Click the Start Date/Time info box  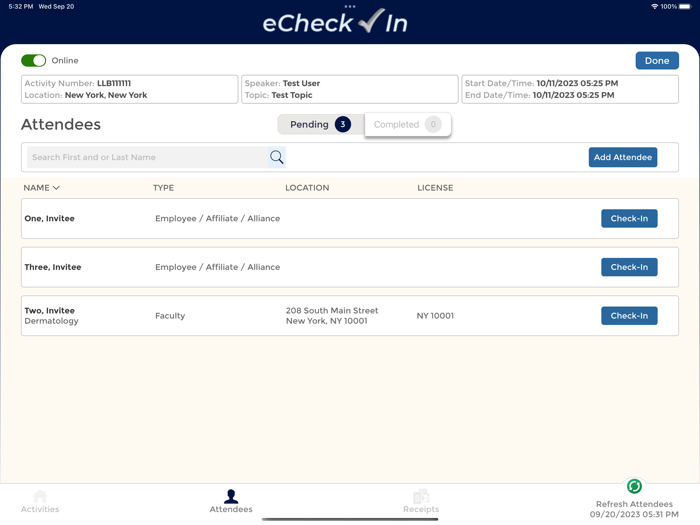[570, 89]
